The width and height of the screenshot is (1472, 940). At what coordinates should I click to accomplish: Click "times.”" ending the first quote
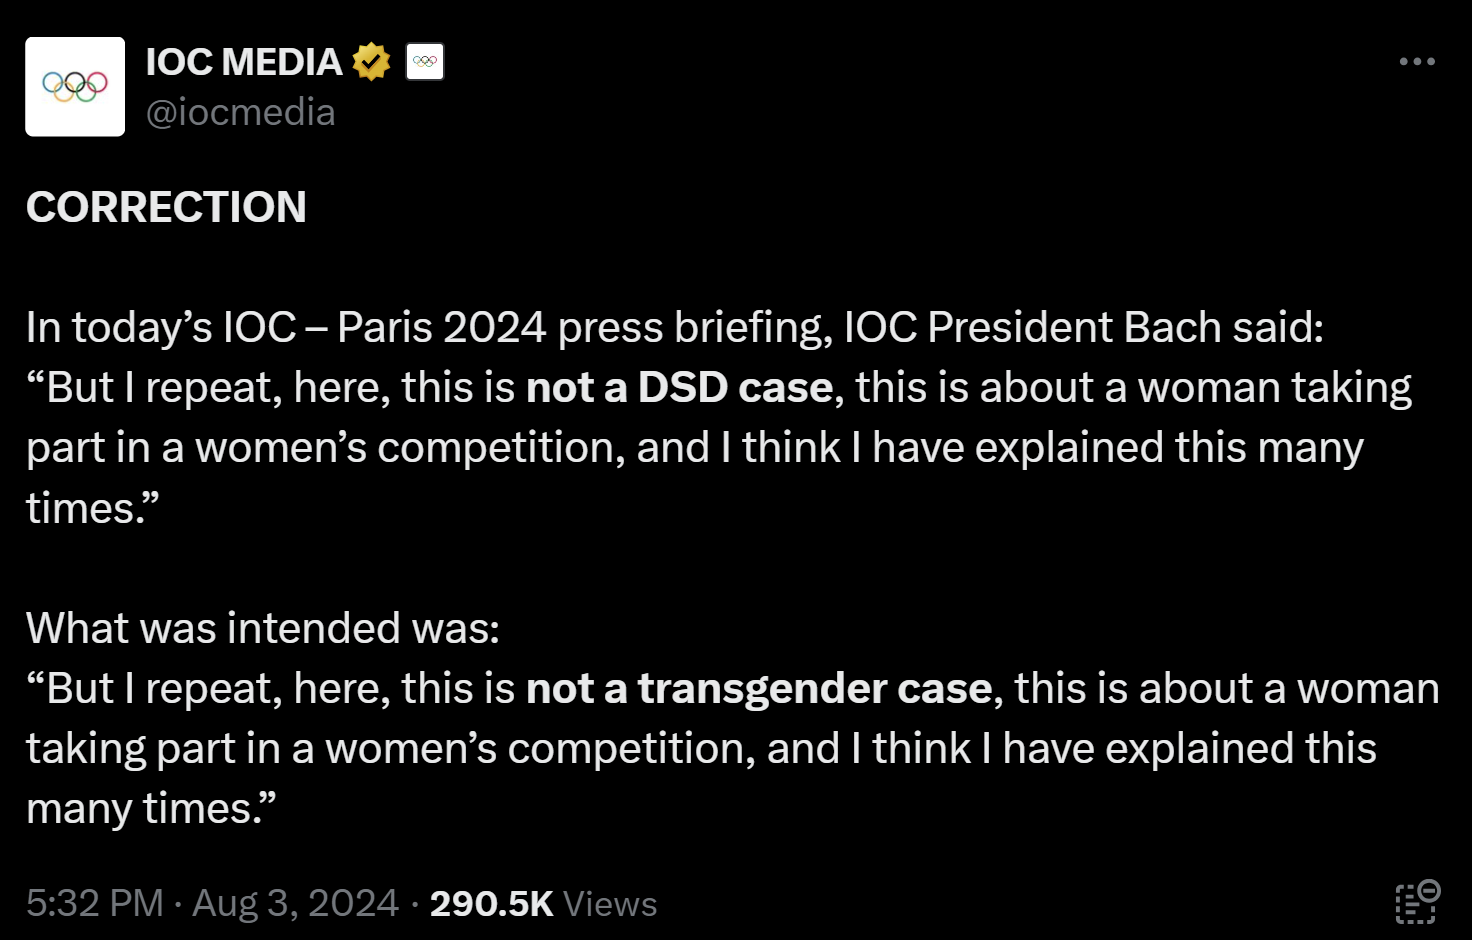point(92,508)
